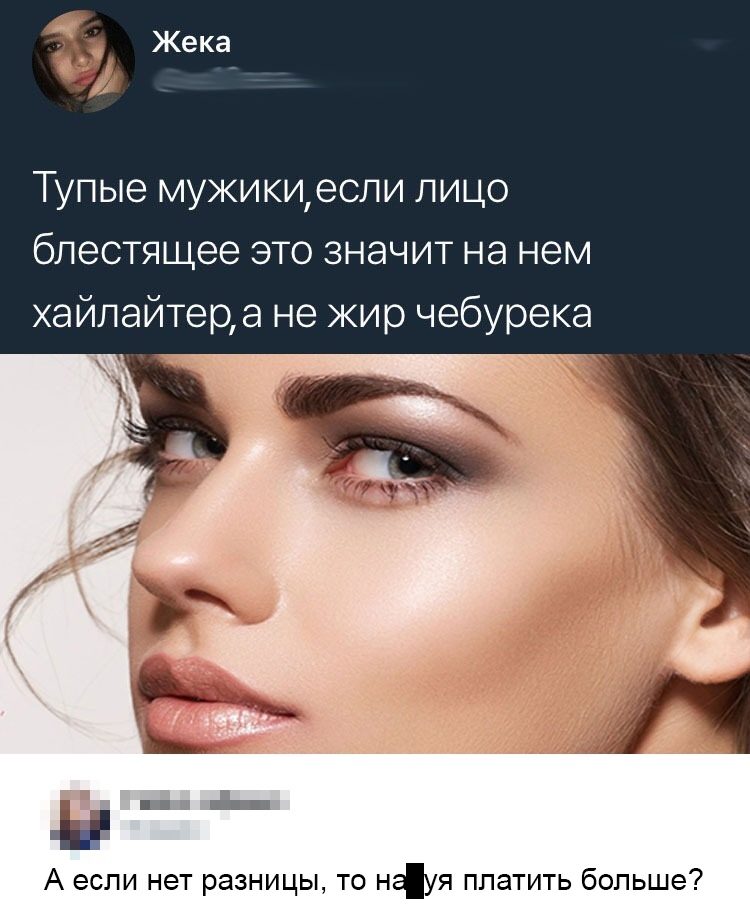Click the black censor box in comment
Screen dimensions: 750x924
(x=415, y=880)
